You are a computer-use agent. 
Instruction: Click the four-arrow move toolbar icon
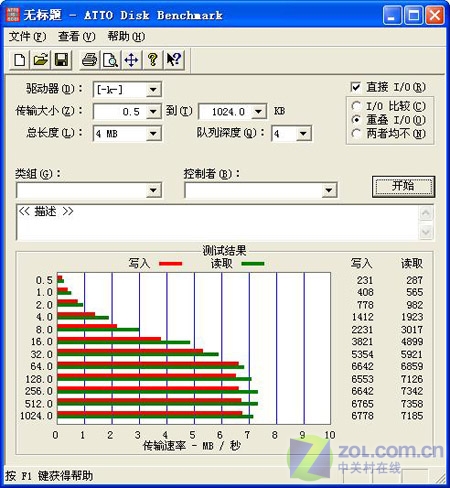point(131,60)
